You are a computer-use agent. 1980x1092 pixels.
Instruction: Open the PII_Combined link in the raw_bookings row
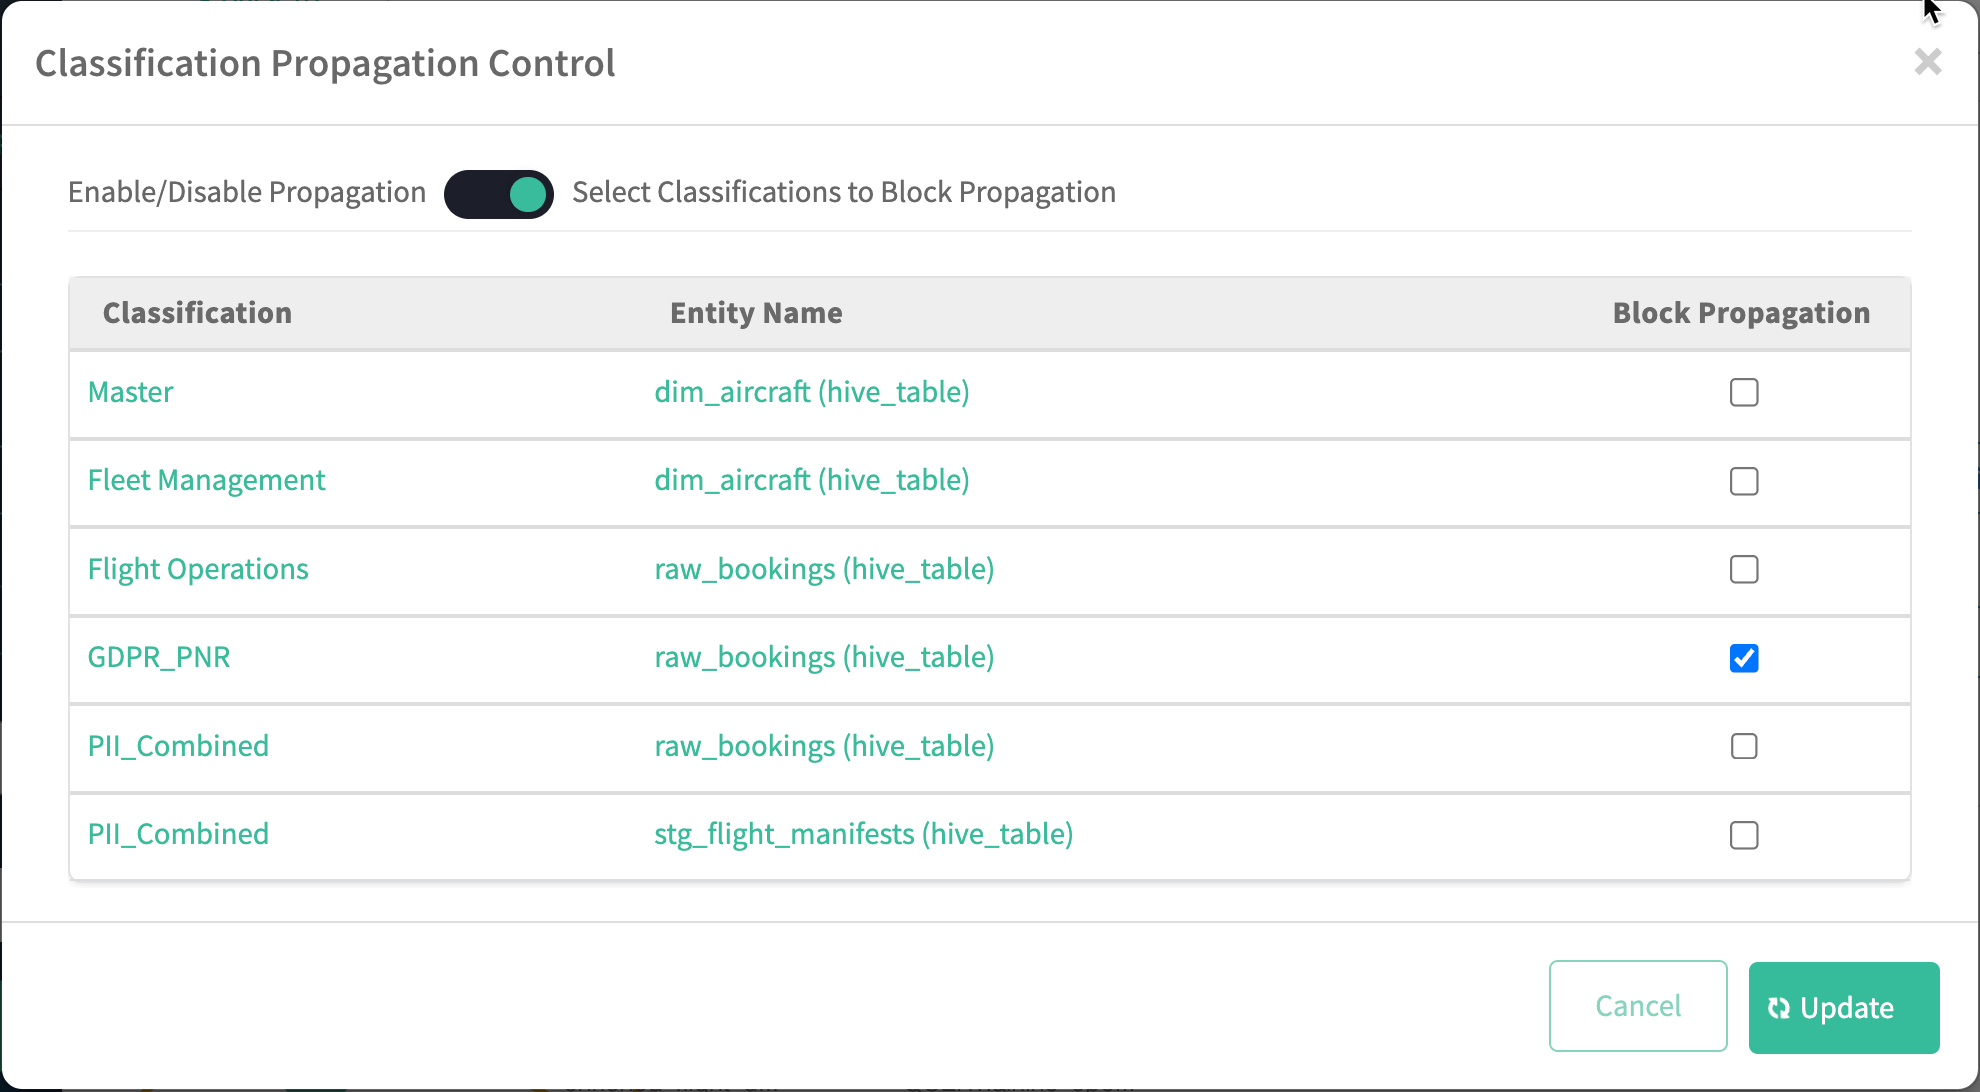178,746
